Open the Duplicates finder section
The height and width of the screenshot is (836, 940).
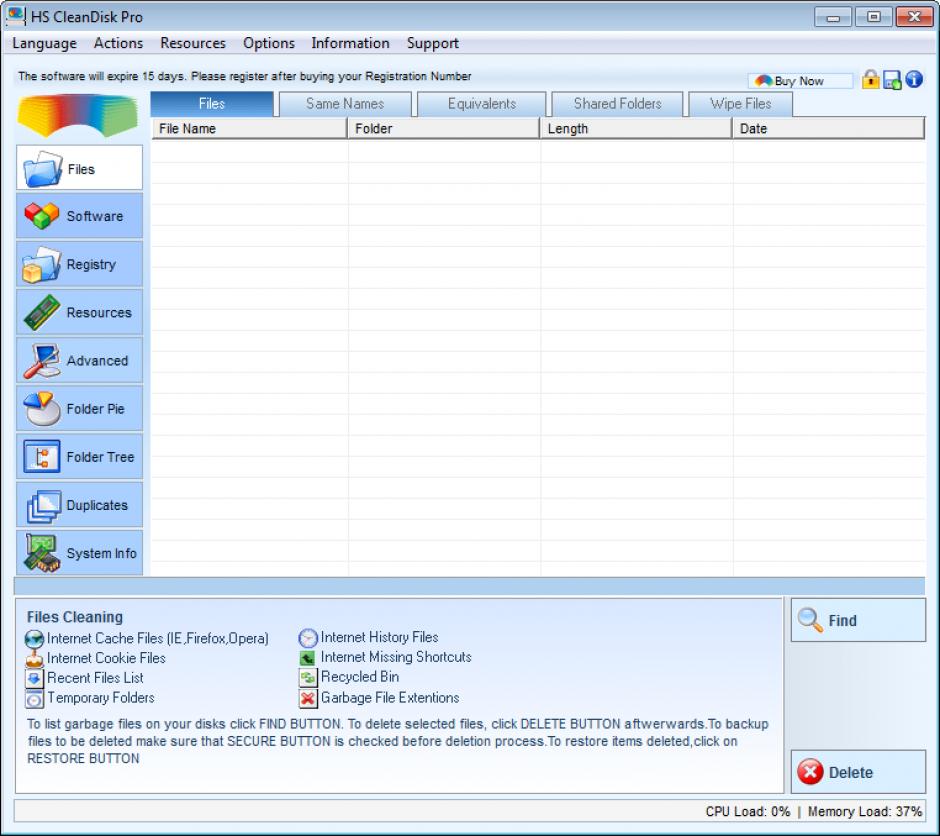click(x=80, y=505)
